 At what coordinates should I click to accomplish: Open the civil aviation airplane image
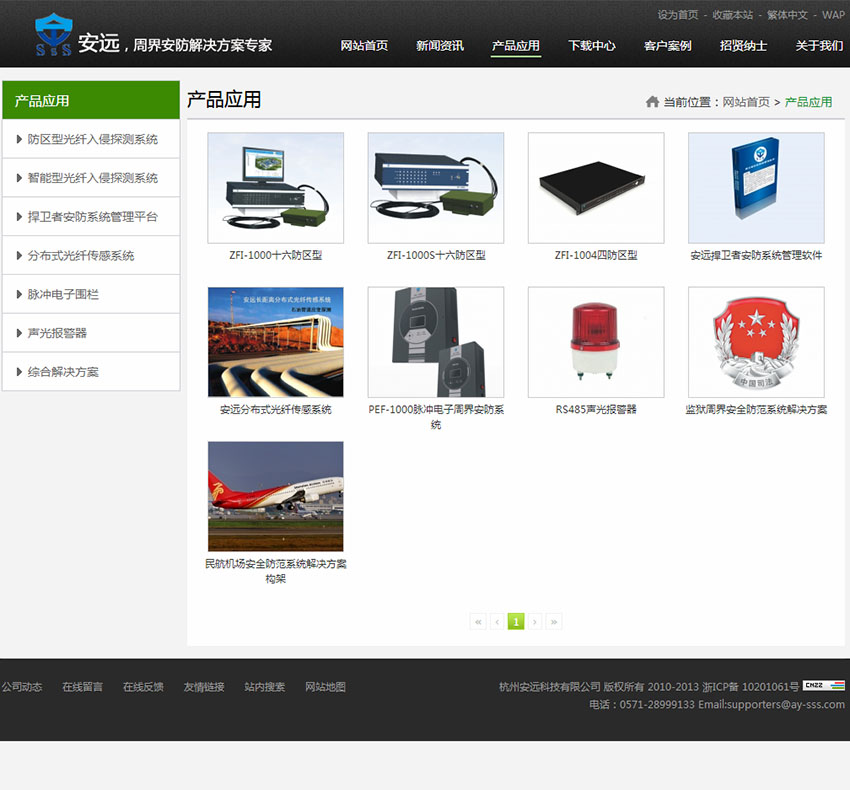pyautogui.click(x=275, y=496)
